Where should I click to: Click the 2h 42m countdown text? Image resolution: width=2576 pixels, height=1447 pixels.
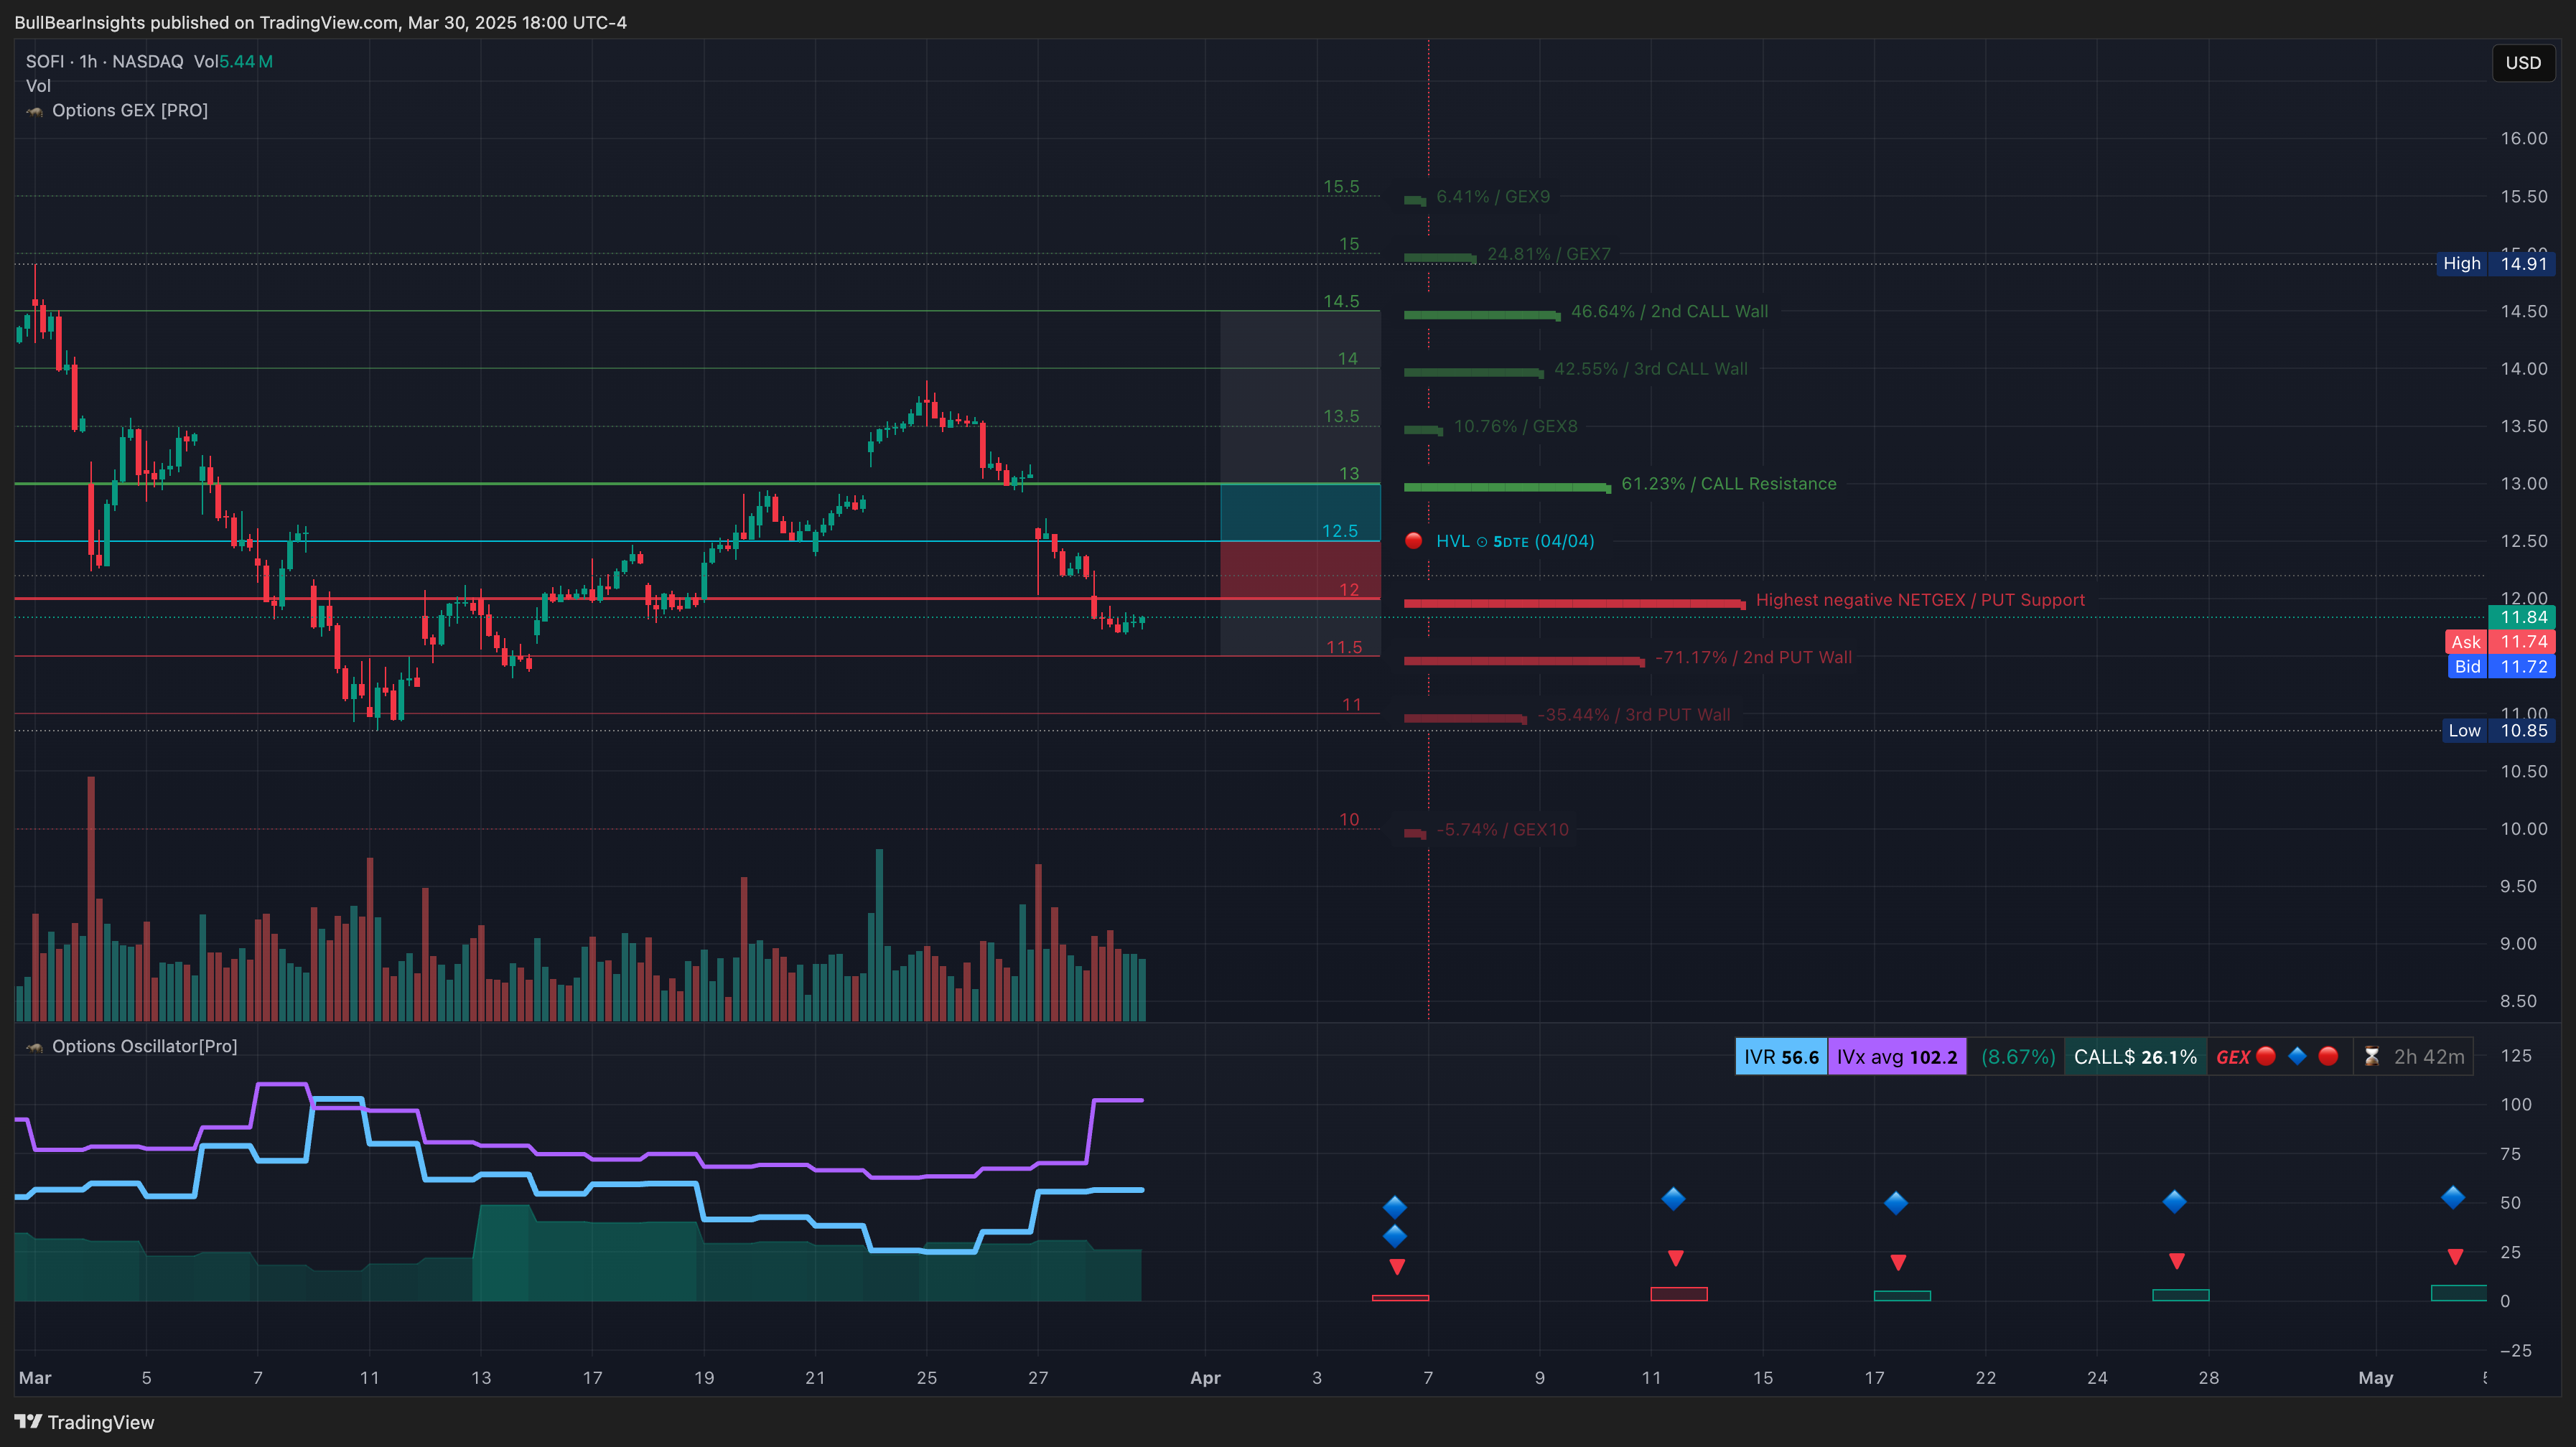[2429, 1057]
